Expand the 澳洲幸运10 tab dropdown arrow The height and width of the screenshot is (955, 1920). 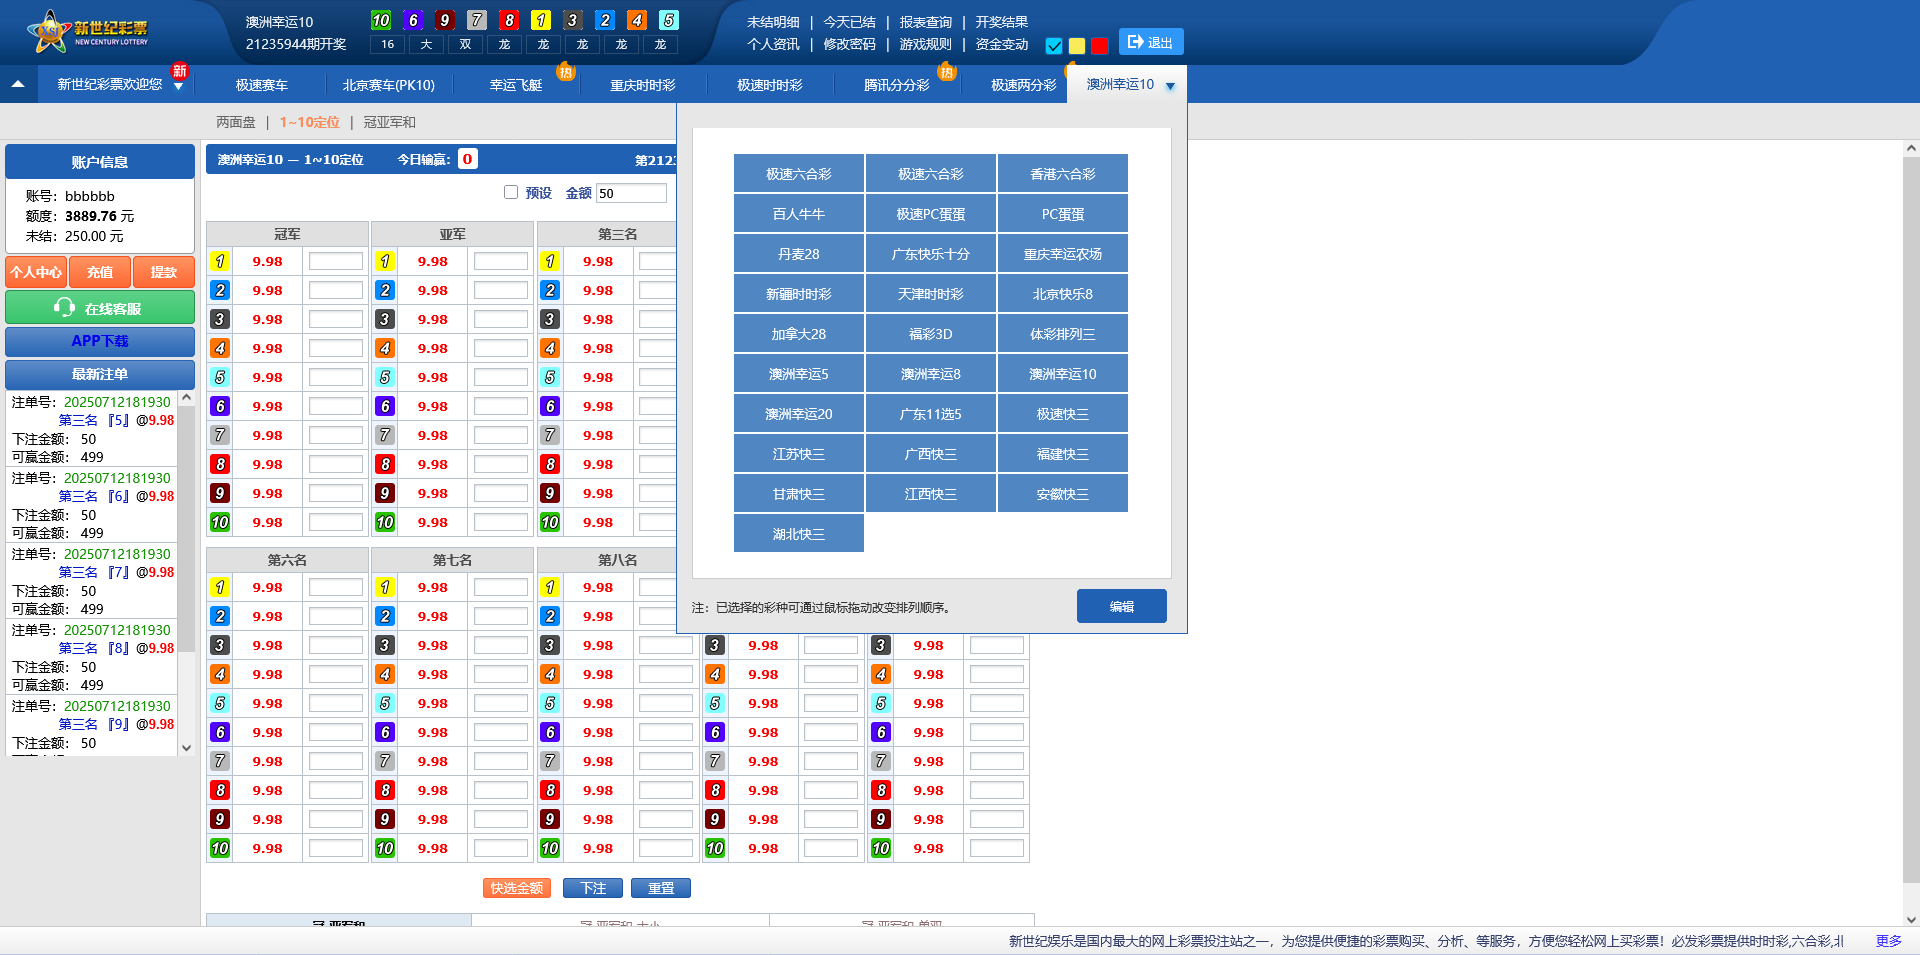[1170, 86]
